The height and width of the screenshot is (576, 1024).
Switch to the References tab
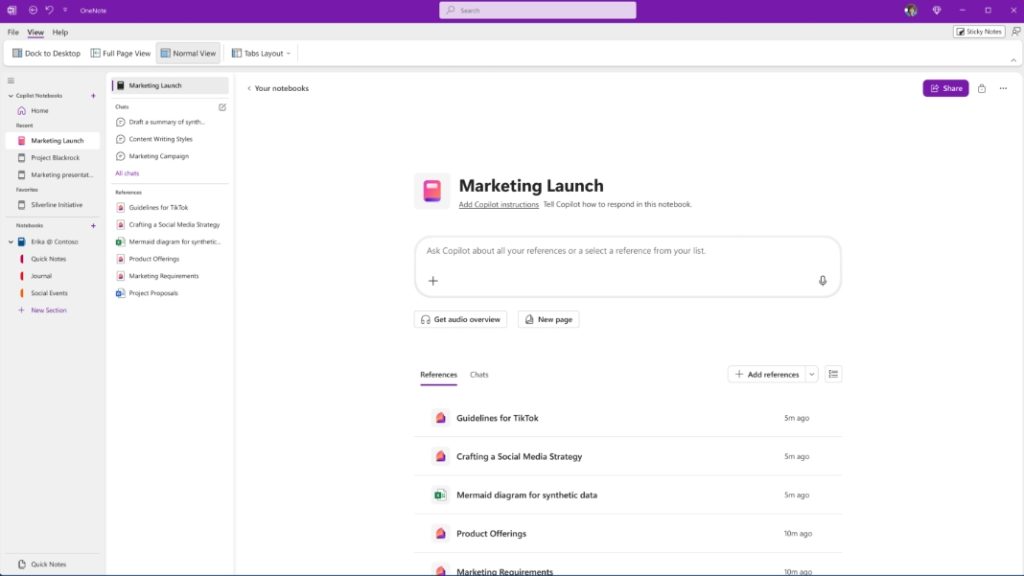coord(438,375)
